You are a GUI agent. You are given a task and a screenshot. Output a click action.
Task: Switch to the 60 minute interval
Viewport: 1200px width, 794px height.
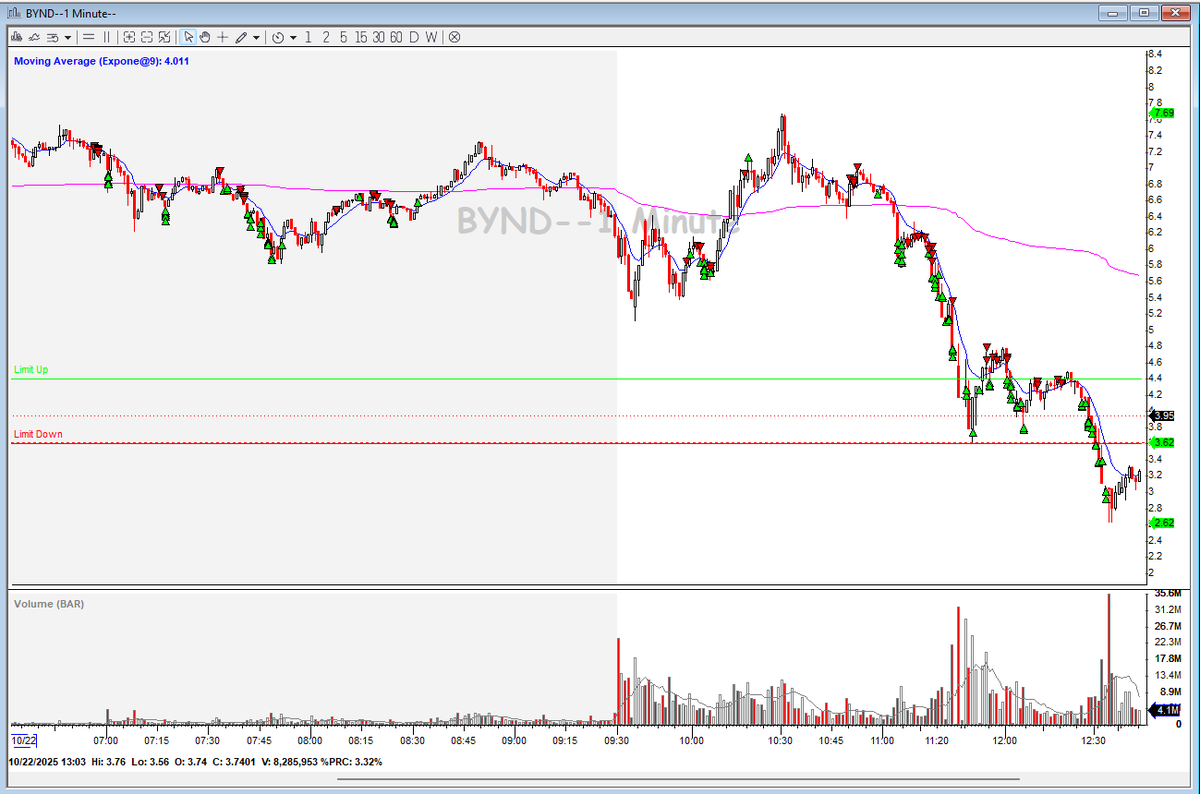(x=396, y=37)
